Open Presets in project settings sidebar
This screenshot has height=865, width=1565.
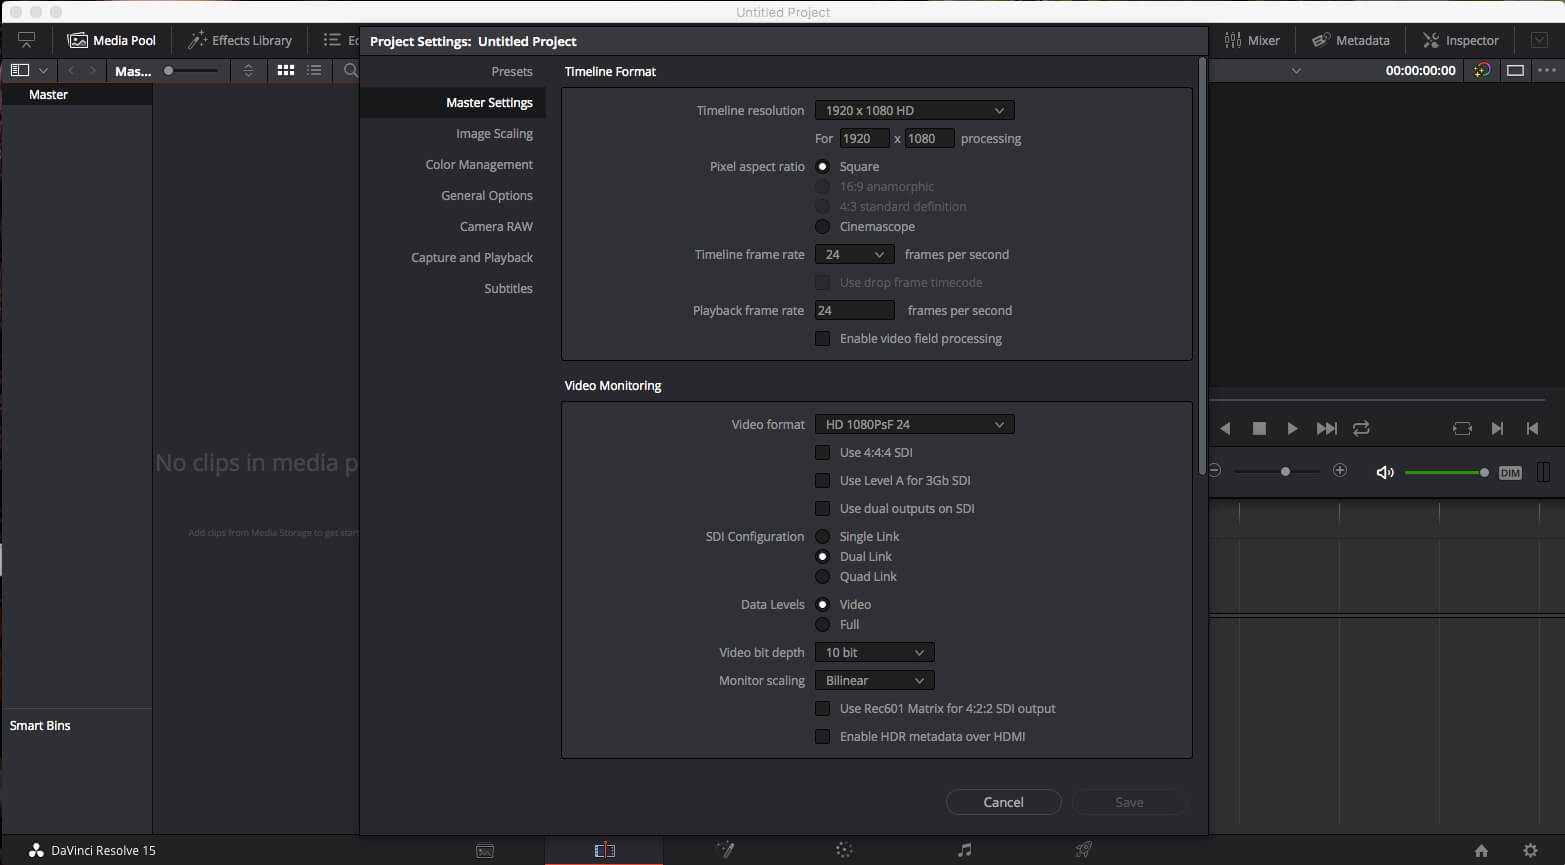coord(512,71)
